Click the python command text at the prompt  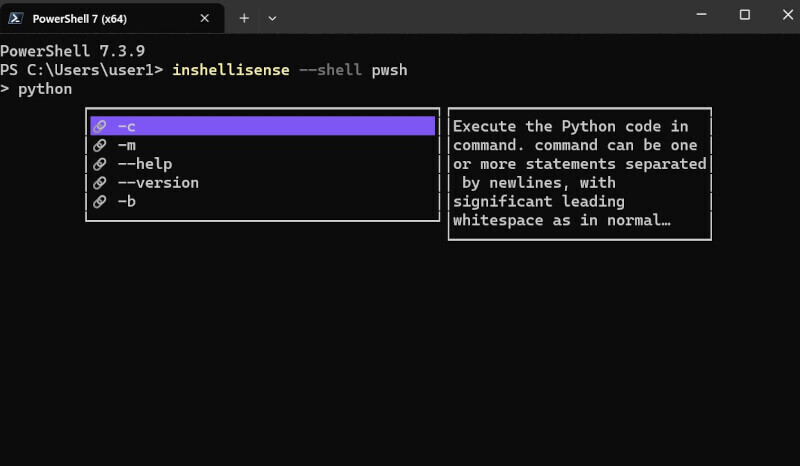(x=45, y=89)
